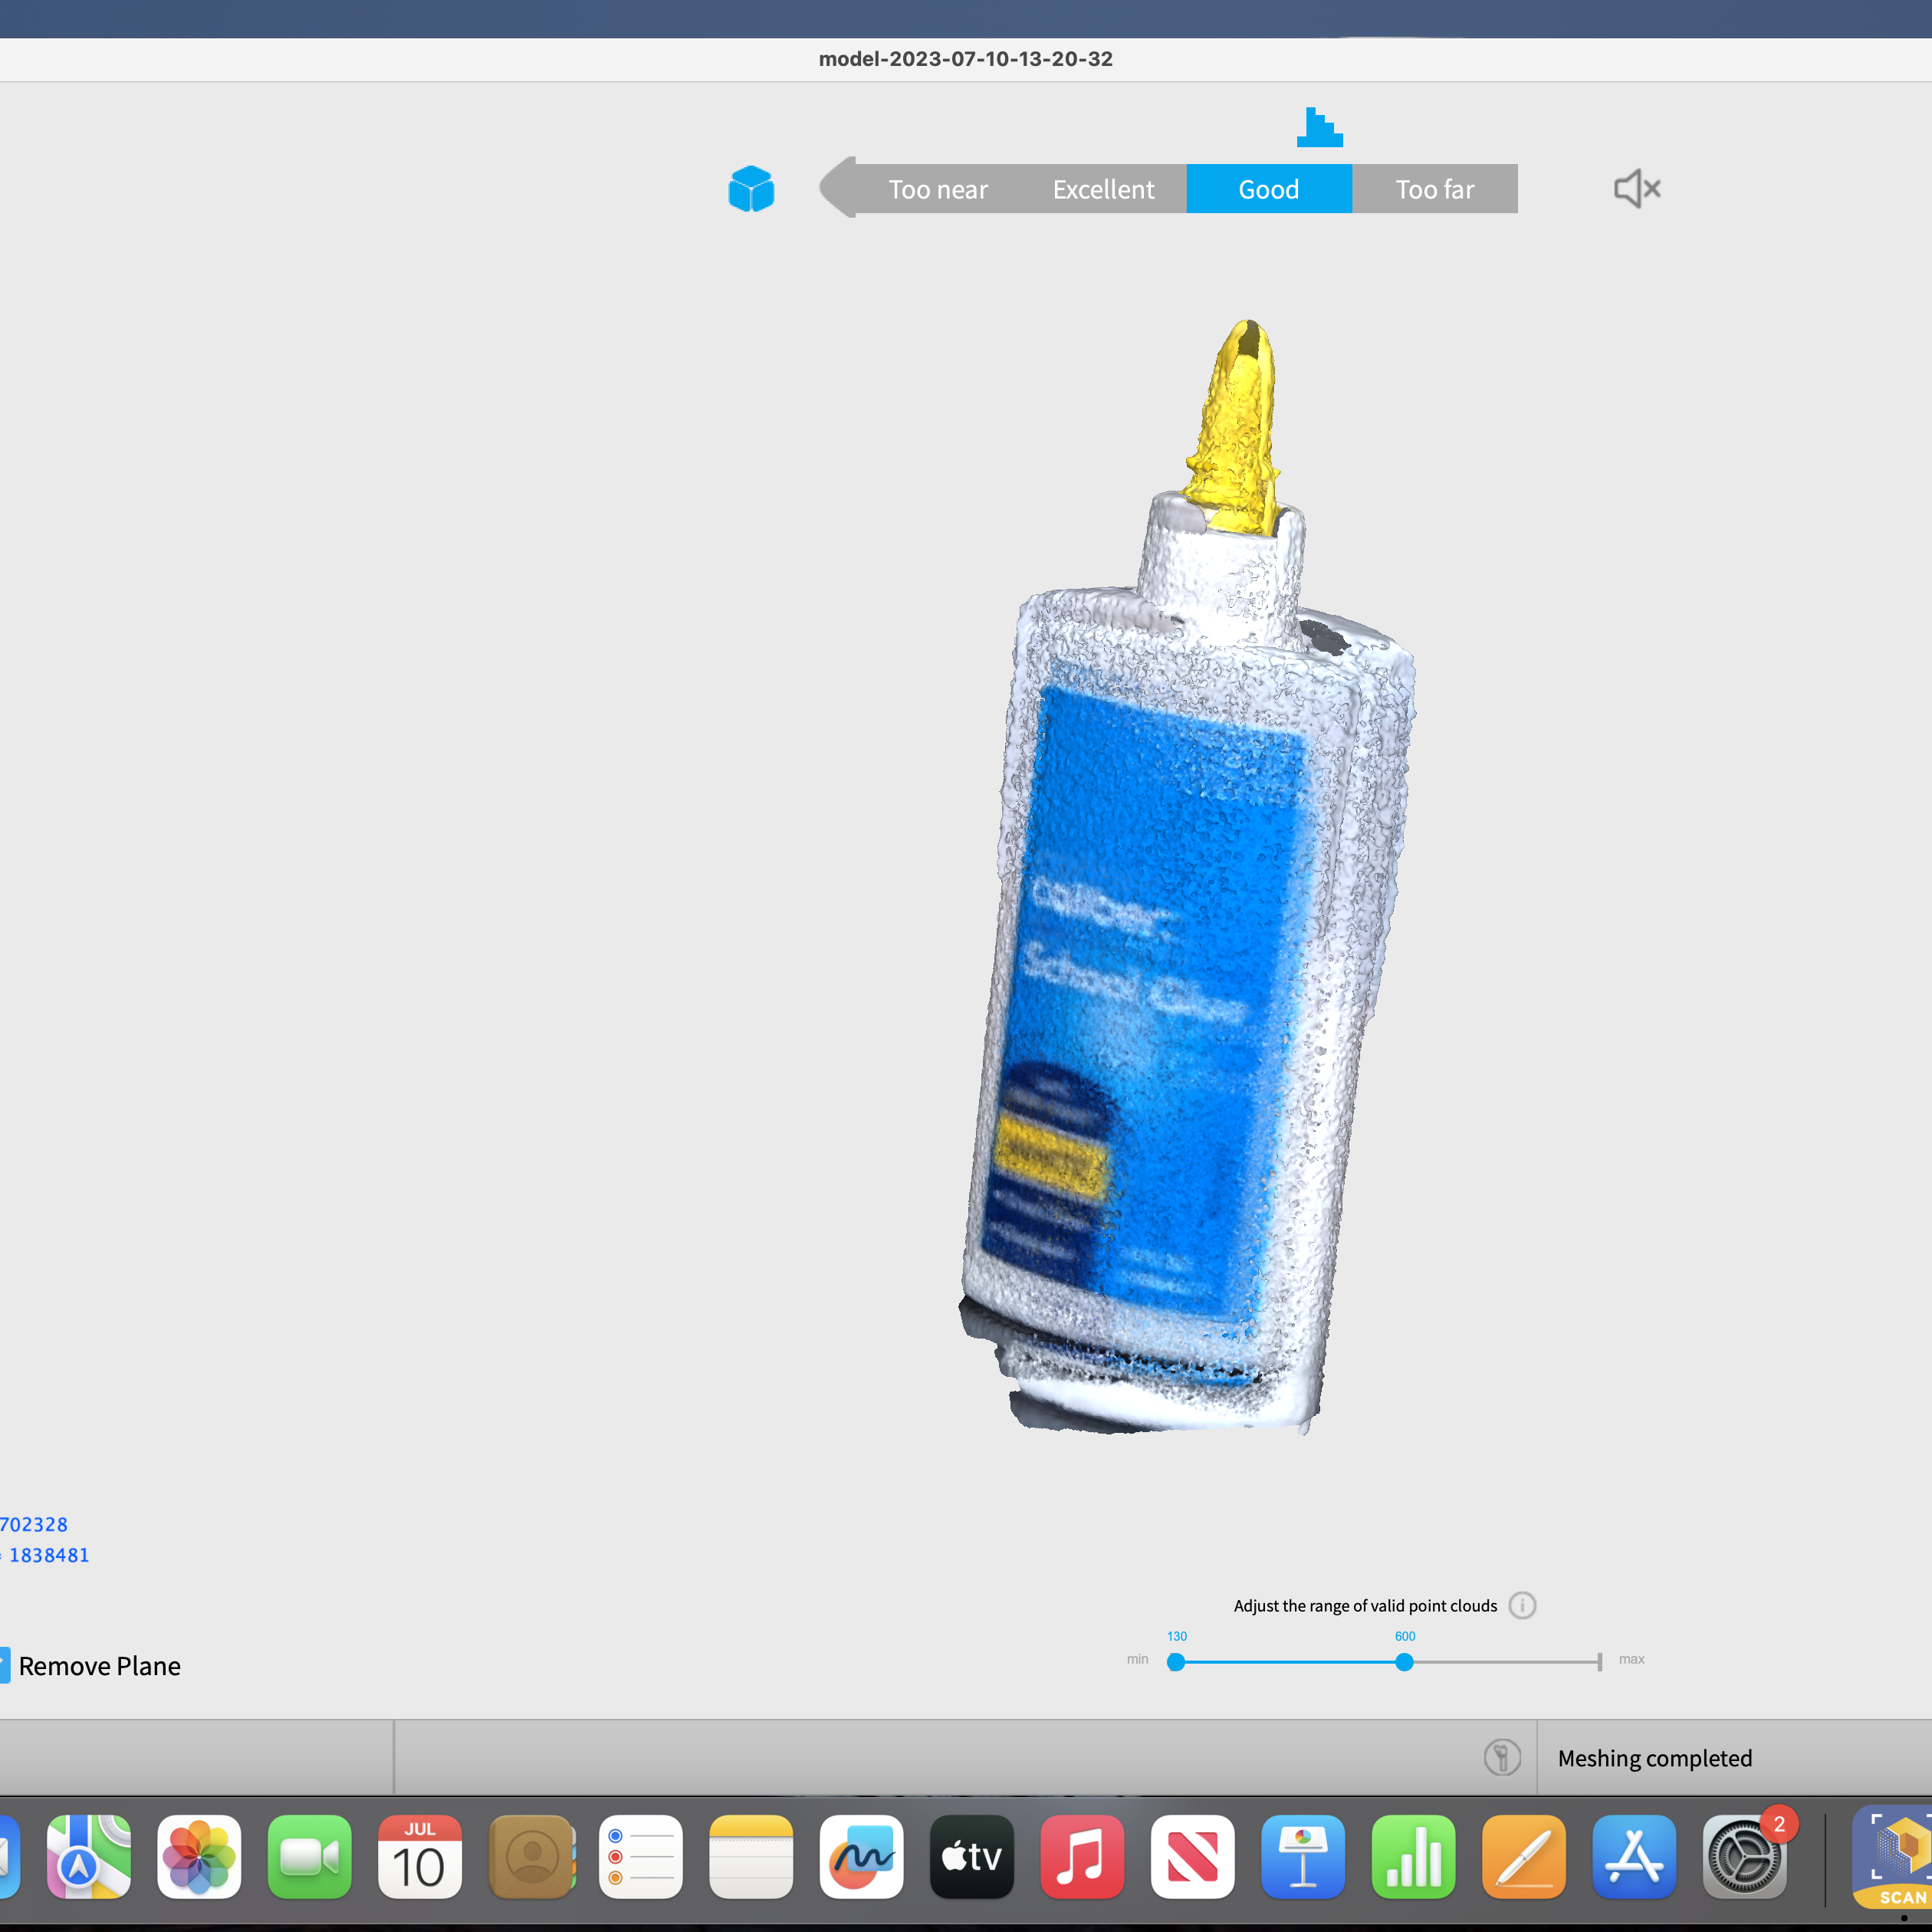This screenshot has height=1932, width=1932.
Task: Open Photos from the Dock
Action: [199, 1857]
